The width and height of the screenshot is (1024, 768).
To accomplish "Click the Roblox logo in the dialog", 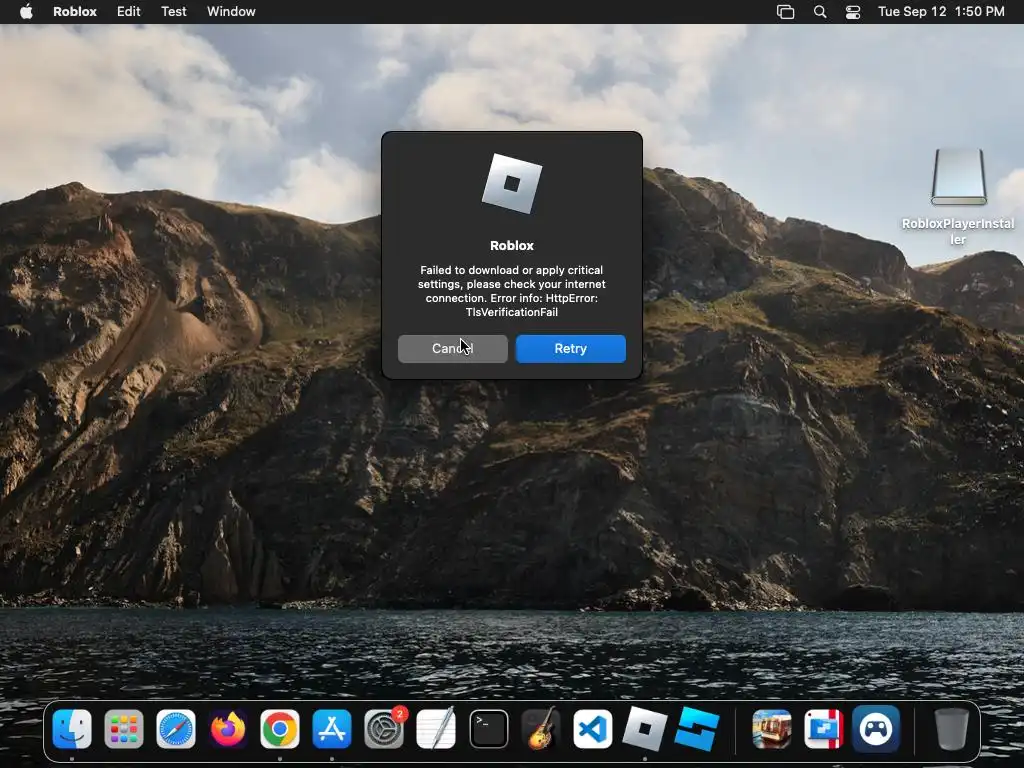I will click(x=511, y=184).
